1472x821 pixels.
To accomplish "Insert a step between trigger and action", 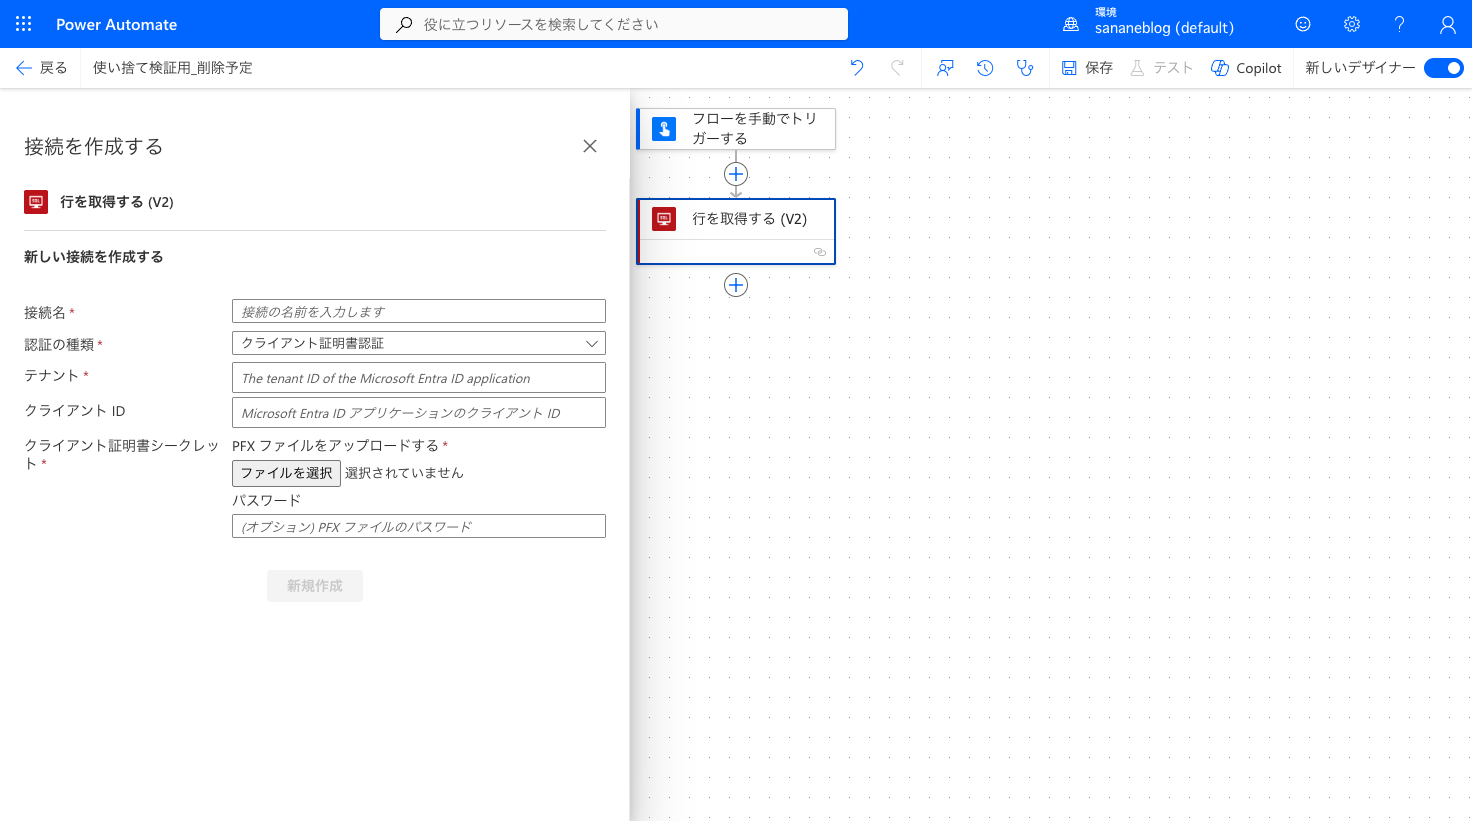I will (x=736, y=174).
